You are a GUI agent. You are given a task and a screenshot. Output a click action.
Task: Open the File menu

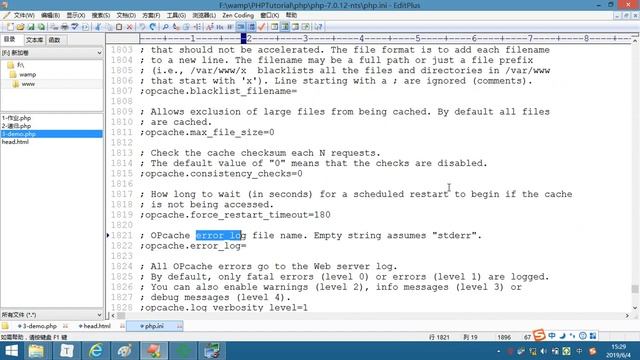tap(24, 15)
